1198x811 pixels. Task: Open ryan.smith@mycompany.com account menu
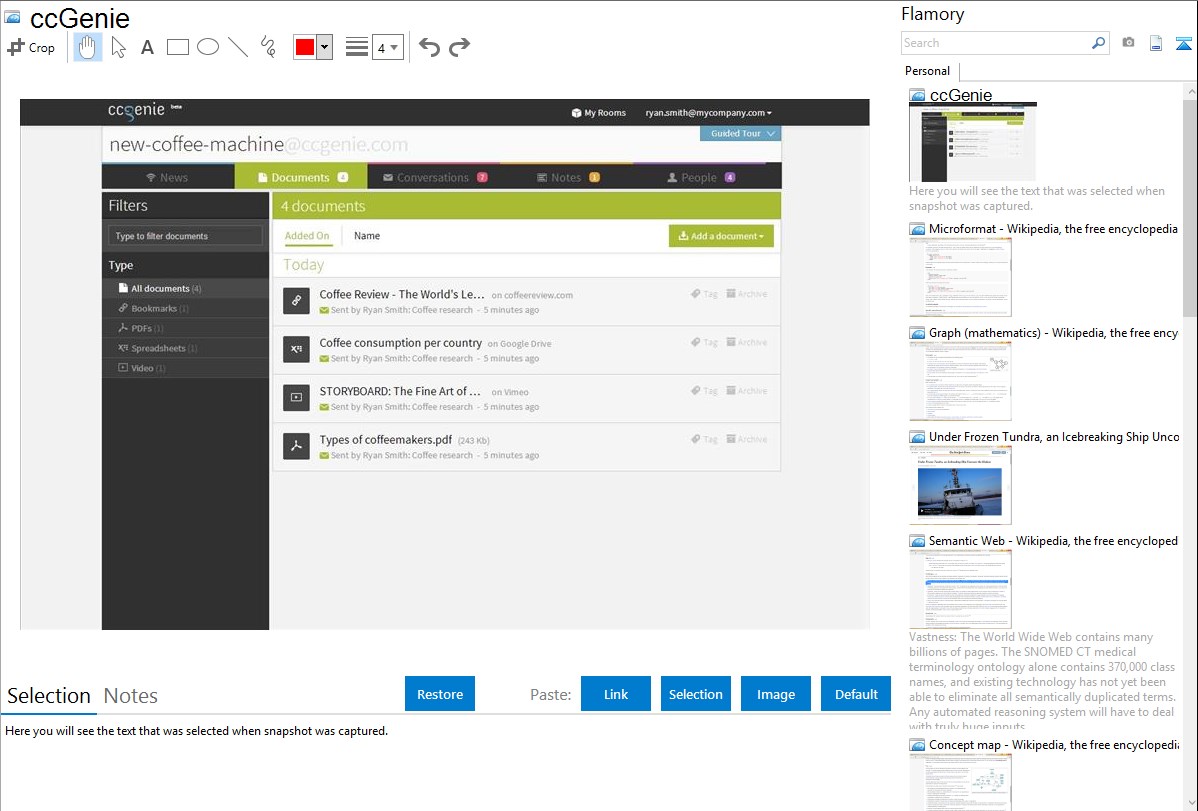point(708,112)
